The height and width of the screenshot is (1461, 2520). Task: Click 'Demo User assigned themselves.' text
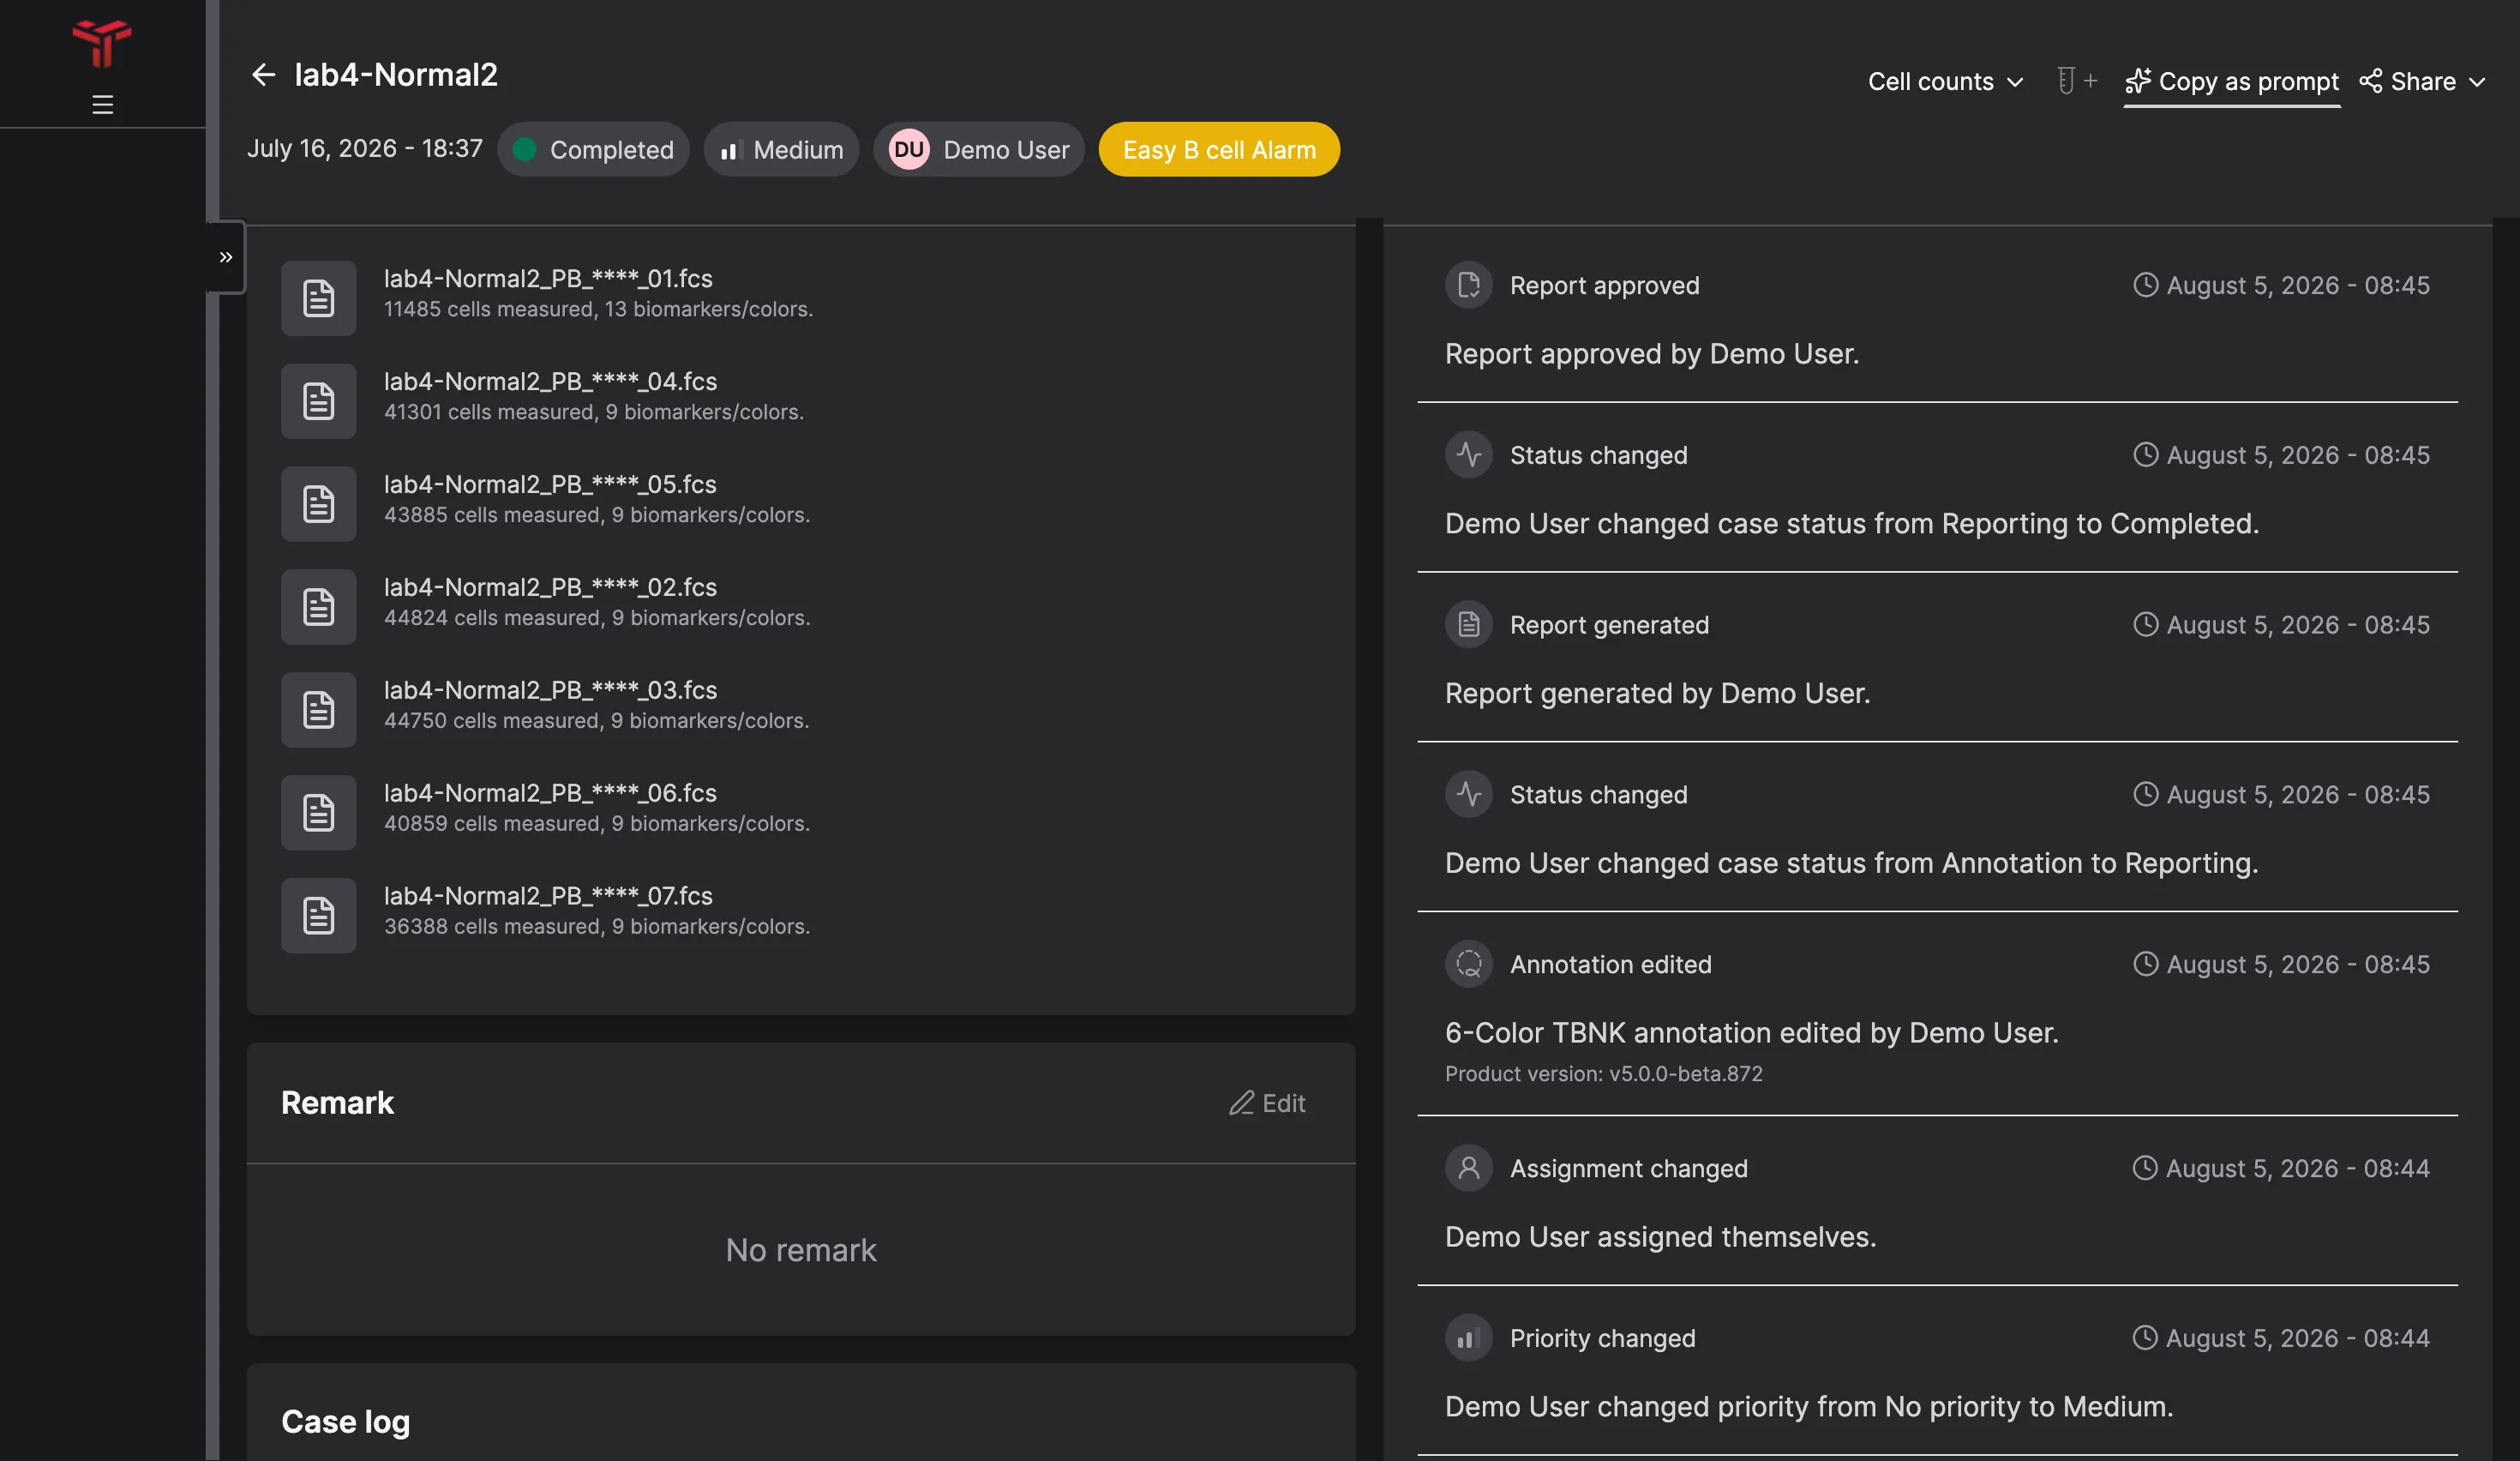coord(1660,1237)
